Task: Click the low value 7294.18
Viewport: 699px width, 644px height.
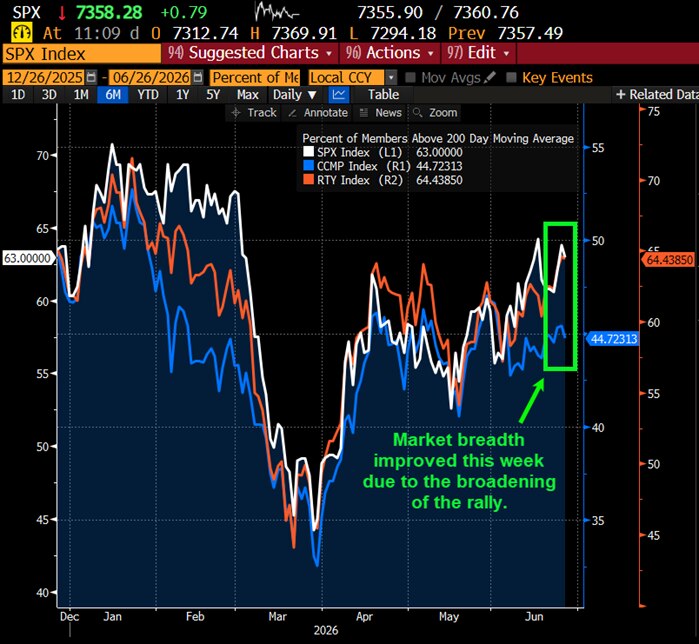Action: [403, 33]
